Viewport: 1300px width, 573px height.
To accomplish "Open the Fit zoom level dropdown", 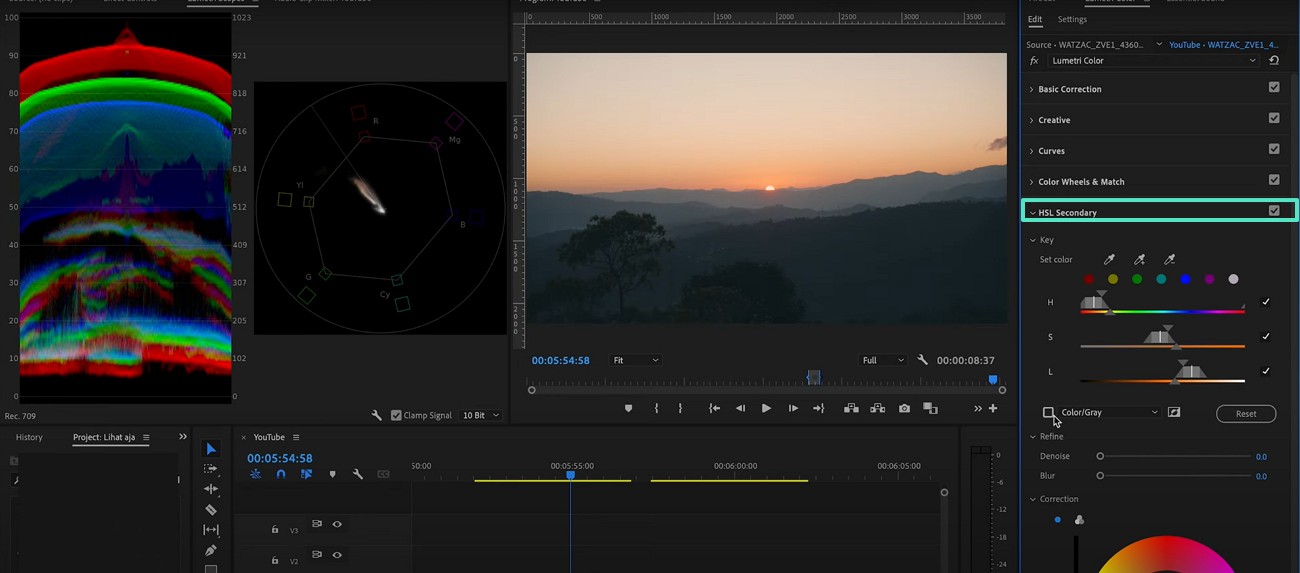I will [635, 360].
